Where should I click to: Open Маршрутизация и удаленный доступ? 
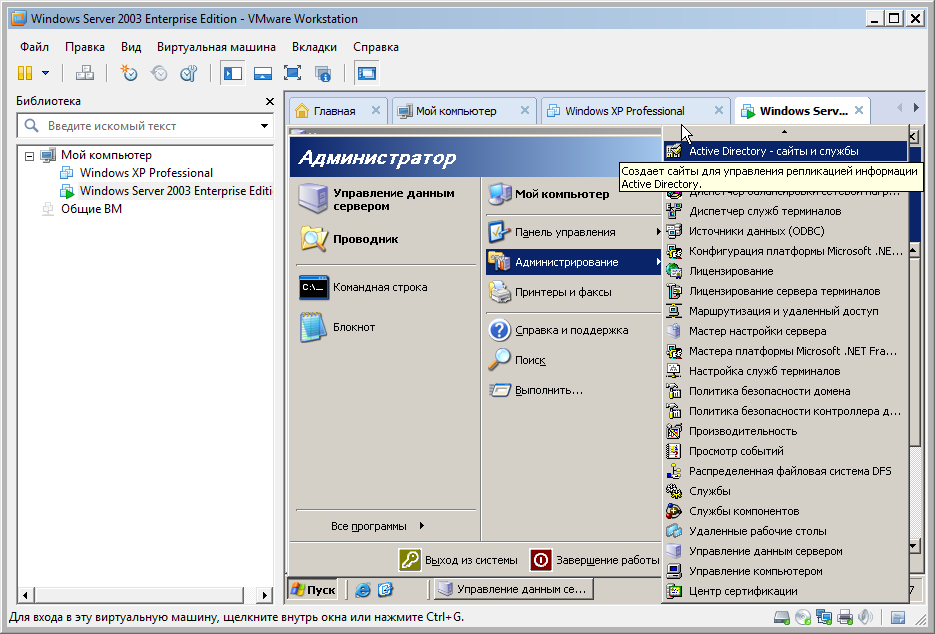click(x=786, y=311)
